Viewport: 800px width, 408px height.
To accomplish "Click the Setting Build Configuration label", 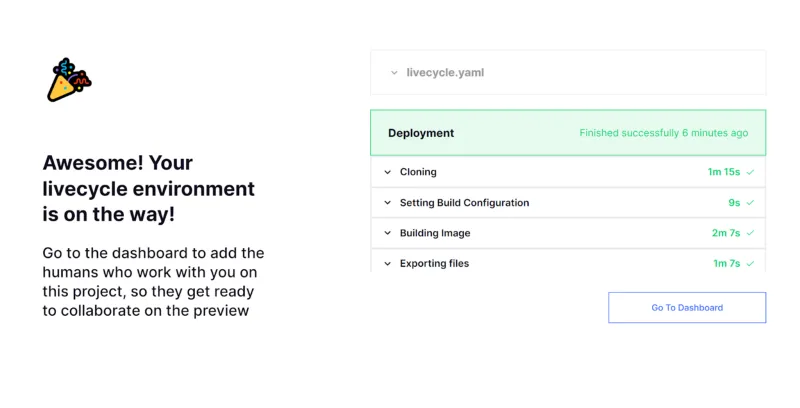I will pos(464,202).
